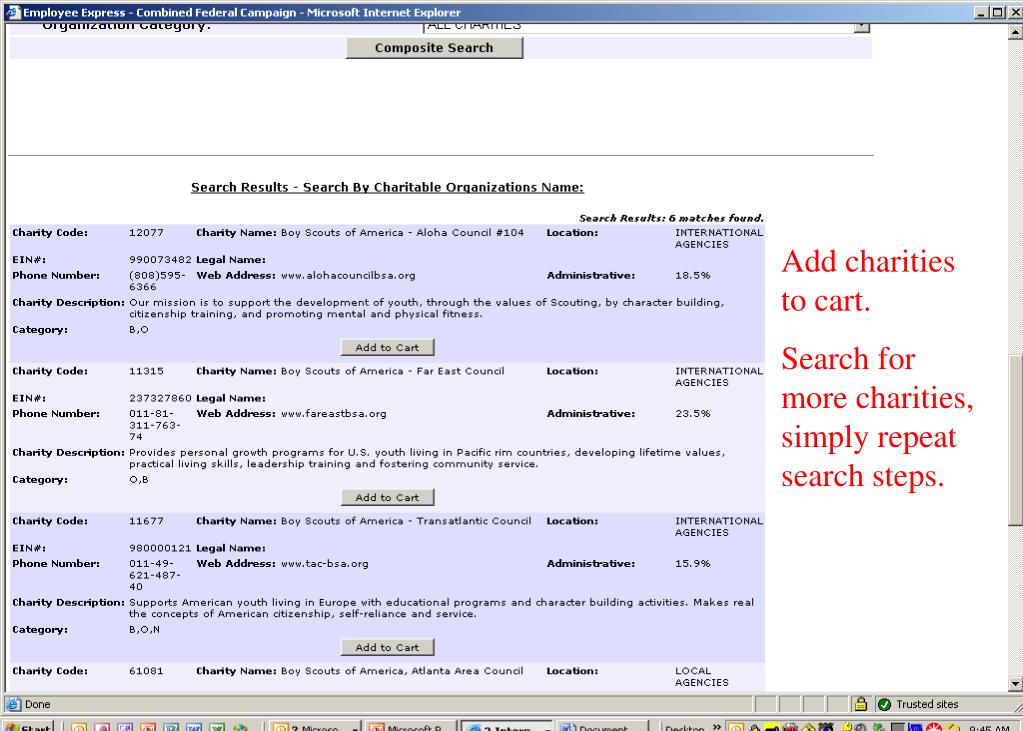Add Far East Council charity to cart
The height and width of the screenshot is (731, 1023).
tap(388, 497)
